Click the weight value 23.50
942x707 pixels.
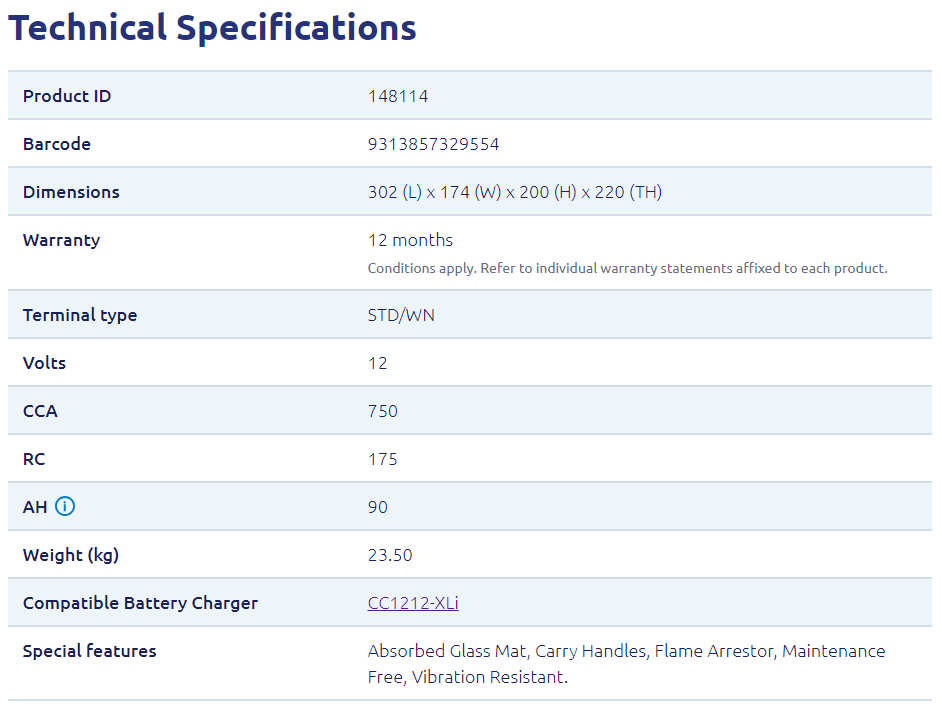pyautogui.click(x=390, y=555)
